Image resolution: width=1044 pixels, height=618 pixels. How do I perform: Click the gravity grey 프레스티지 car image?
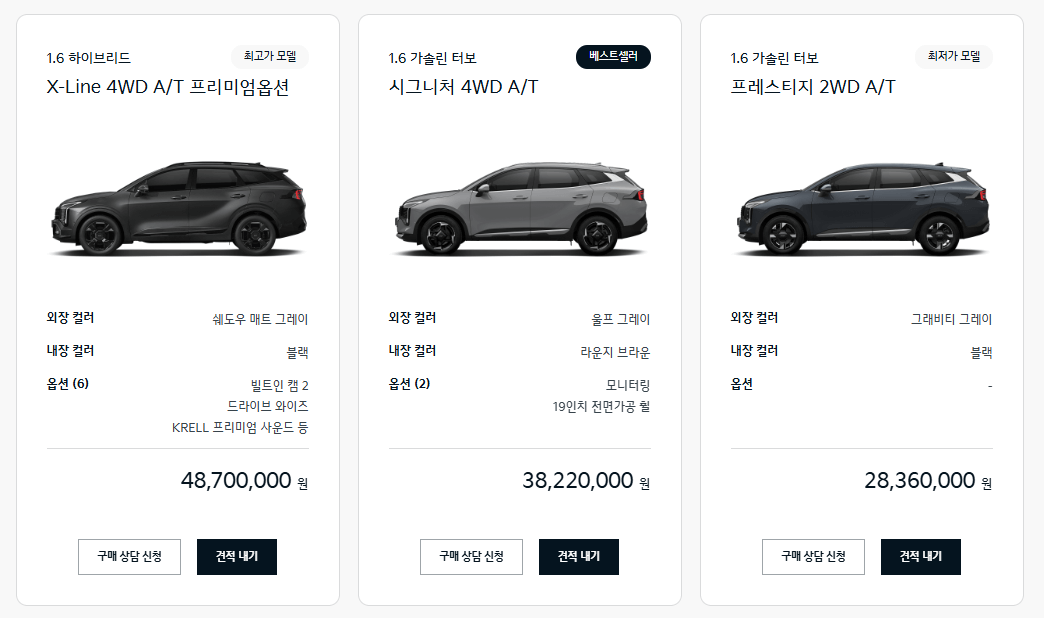pos(862,210)
